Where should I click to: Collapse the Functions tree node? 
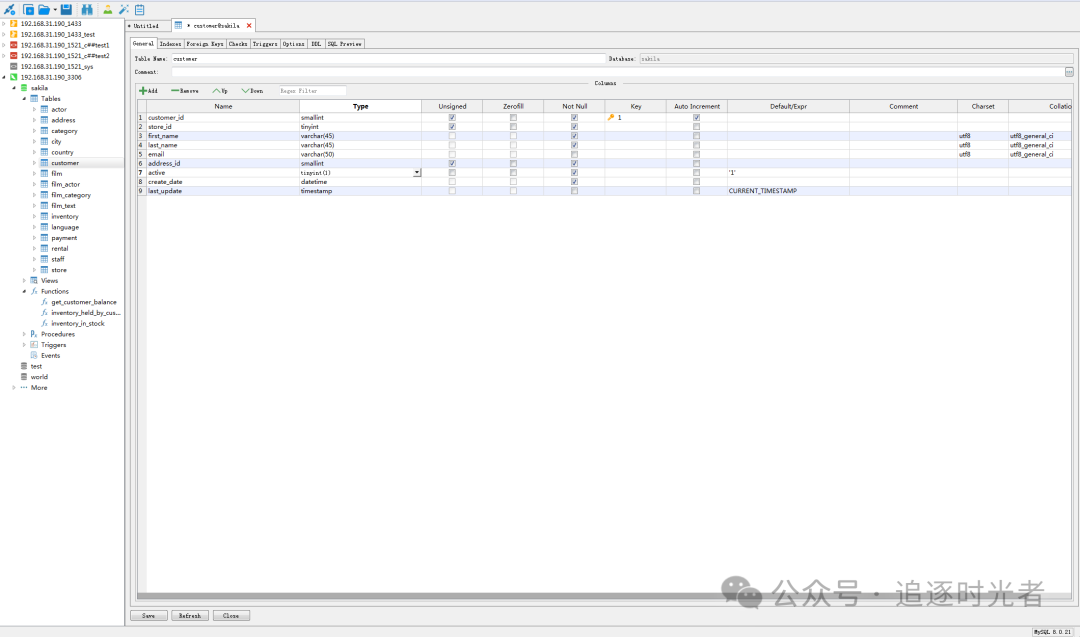point(24,291)
